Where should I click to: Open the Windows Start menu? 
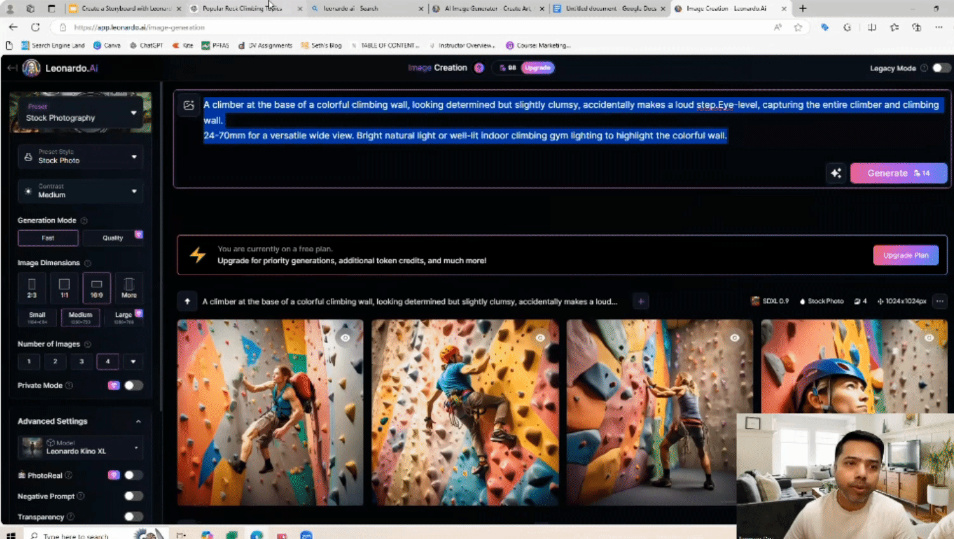(11, 535)
